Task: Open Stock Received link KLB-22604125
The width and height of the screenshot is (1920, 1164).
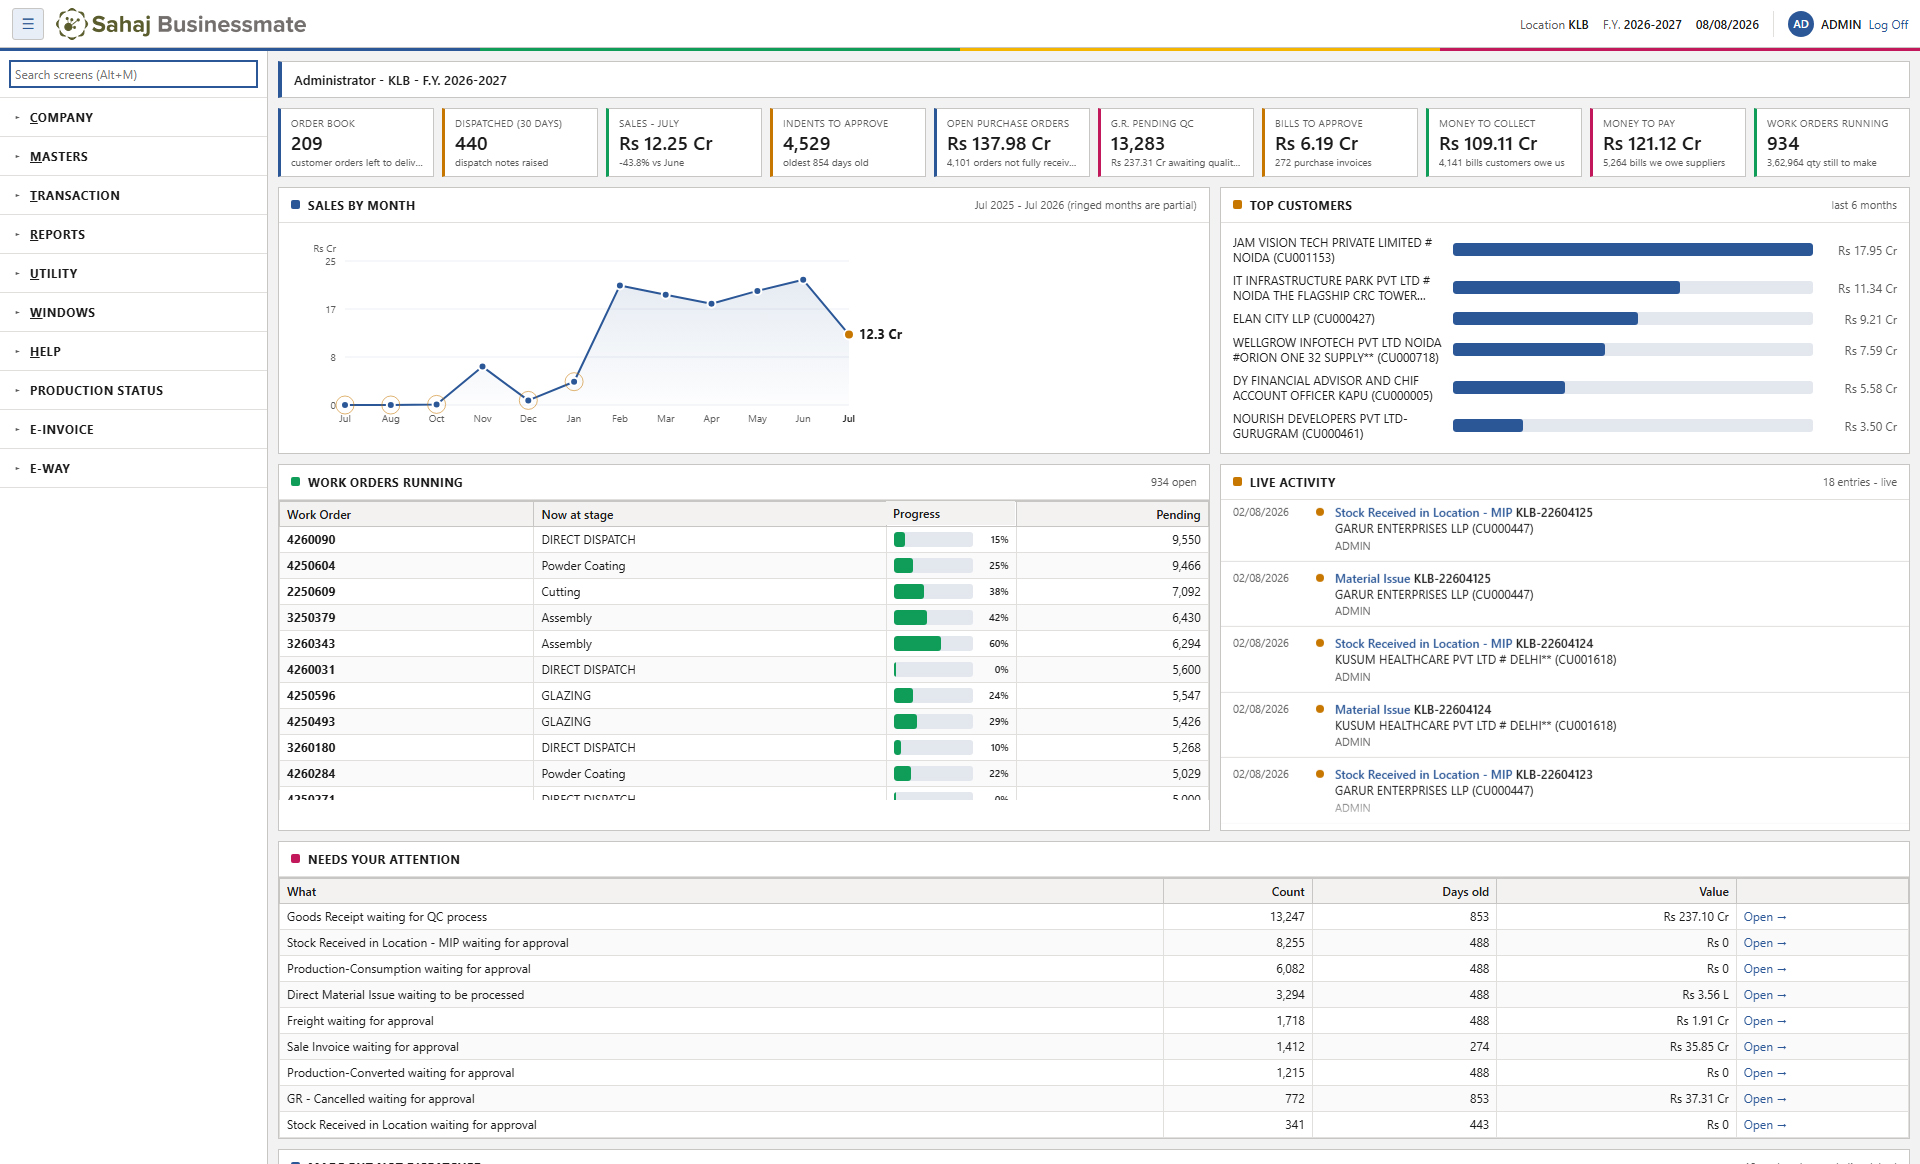Action: [1463, 512]
